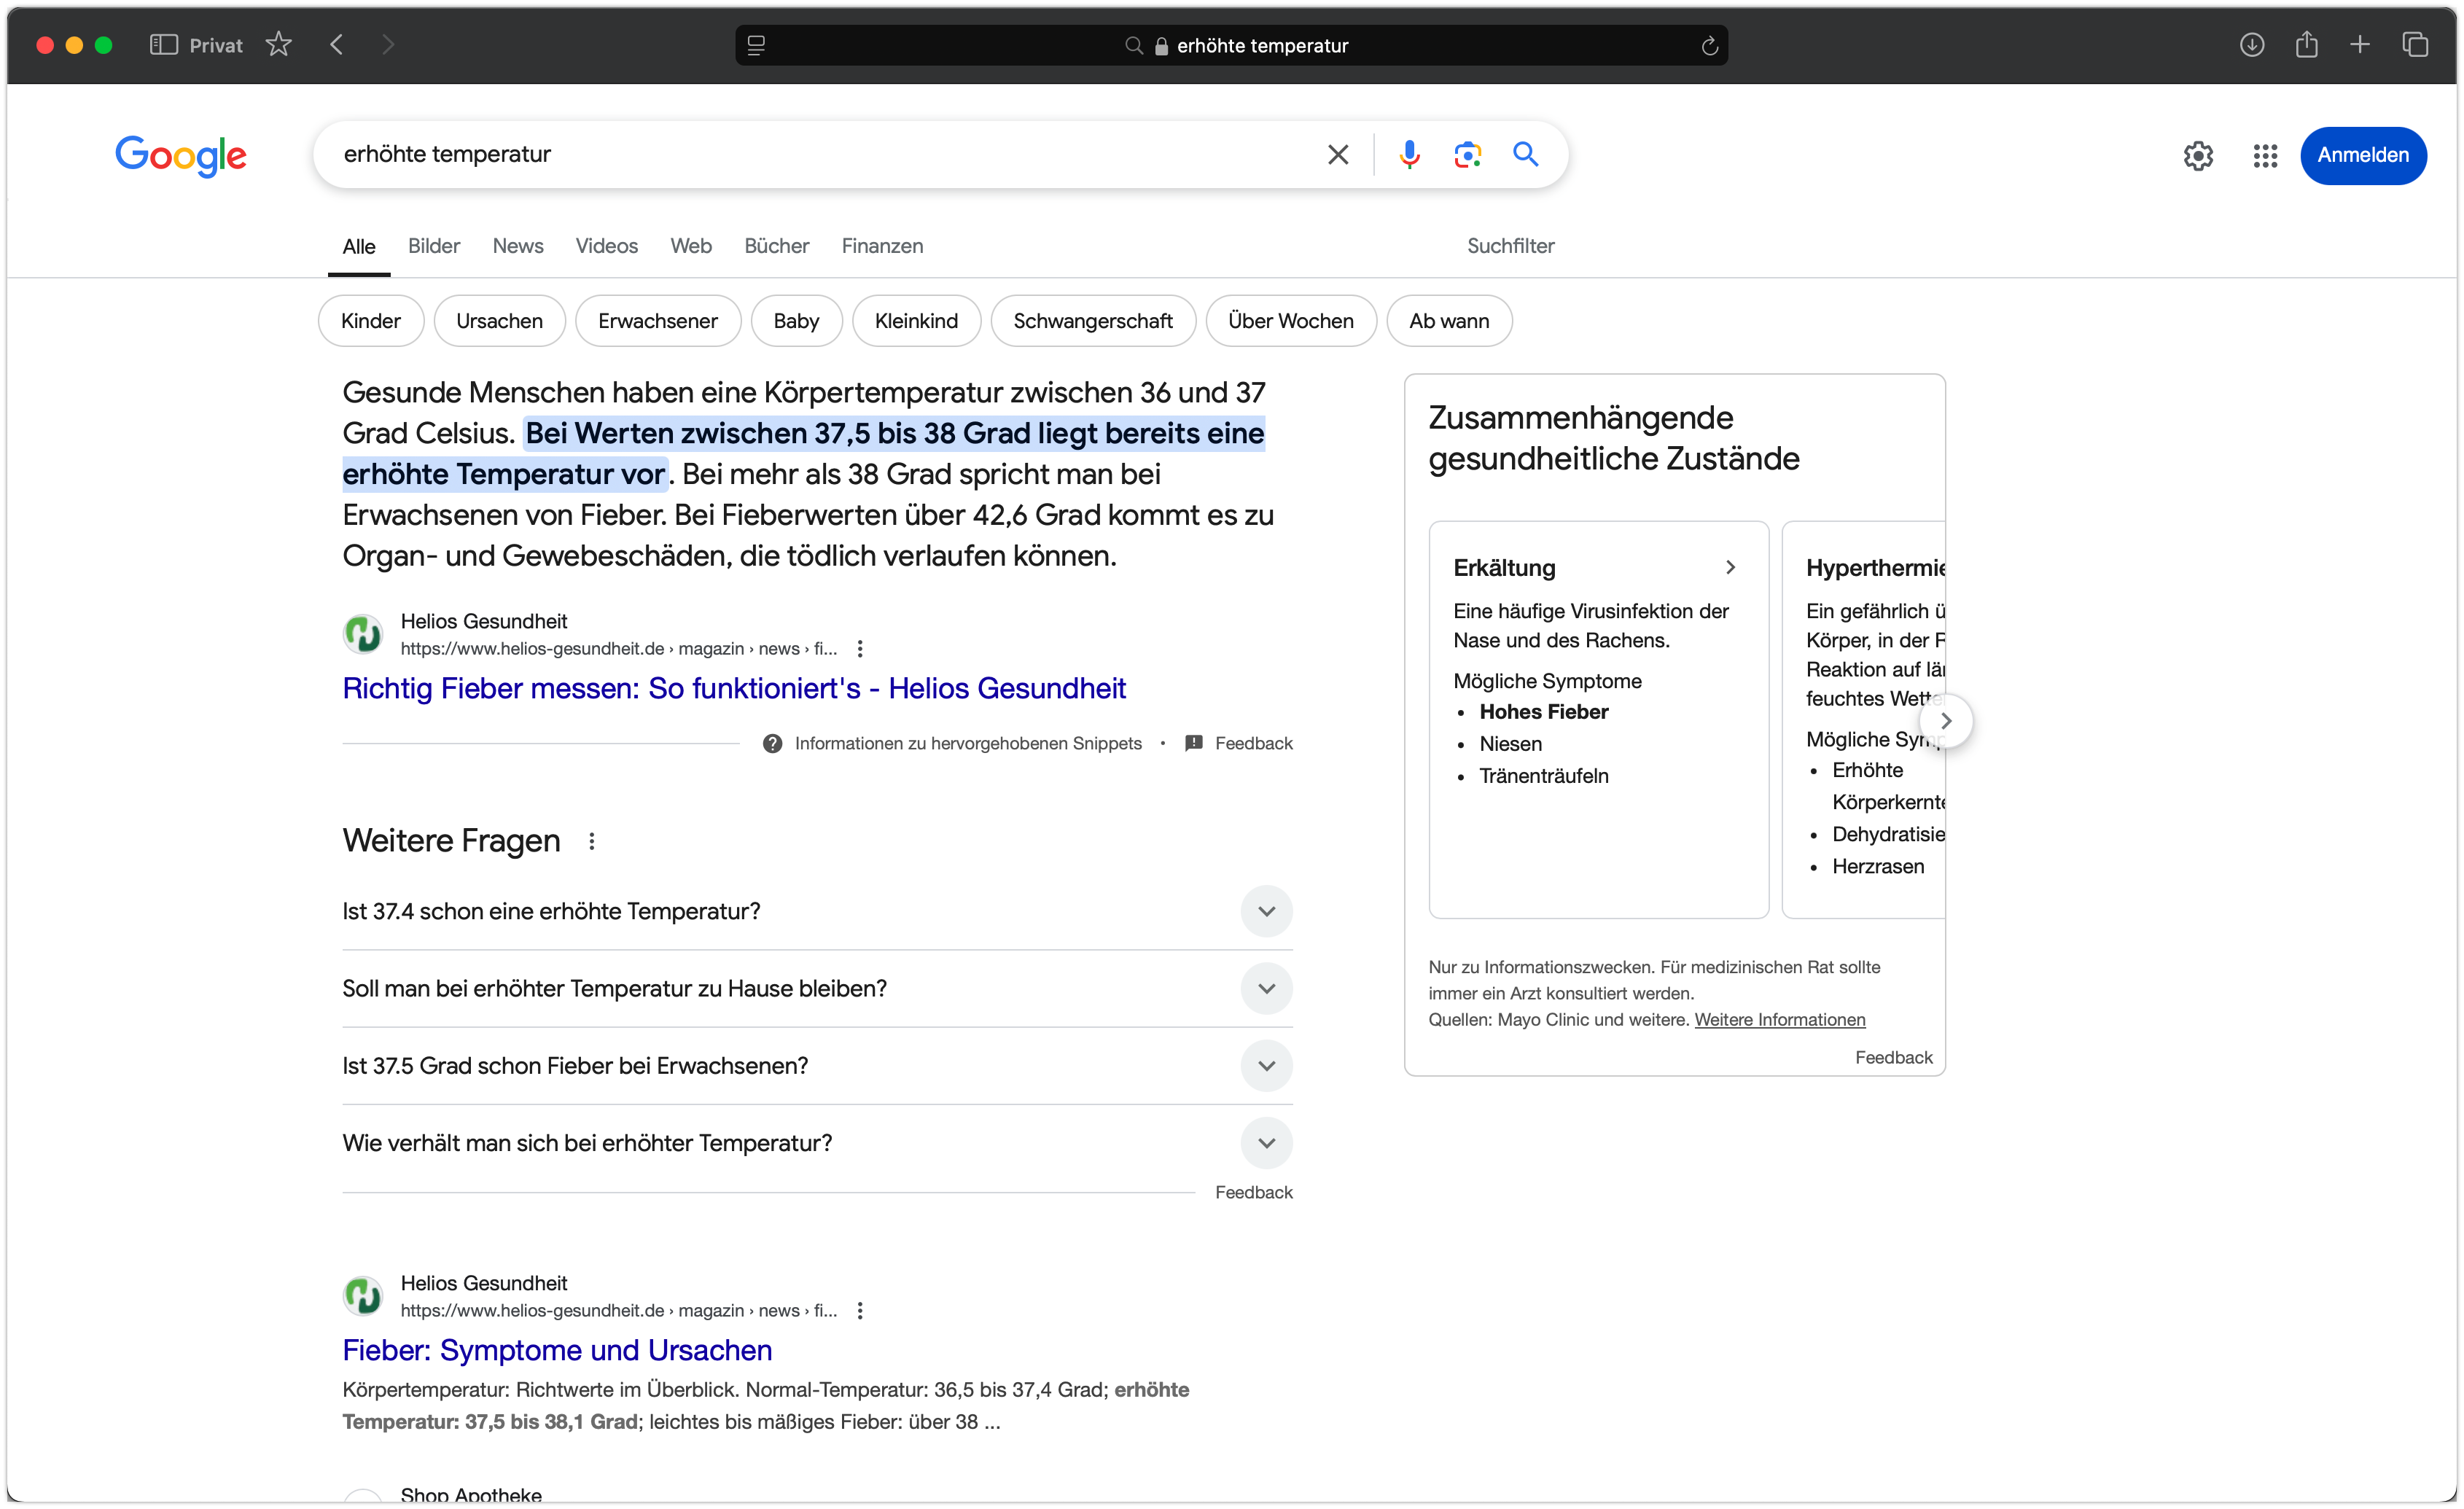The height and width of the screenshot is (1509, 2464).
Task: Click the next arrow on the health conditions carousel
Action: tap(1947, 720)
